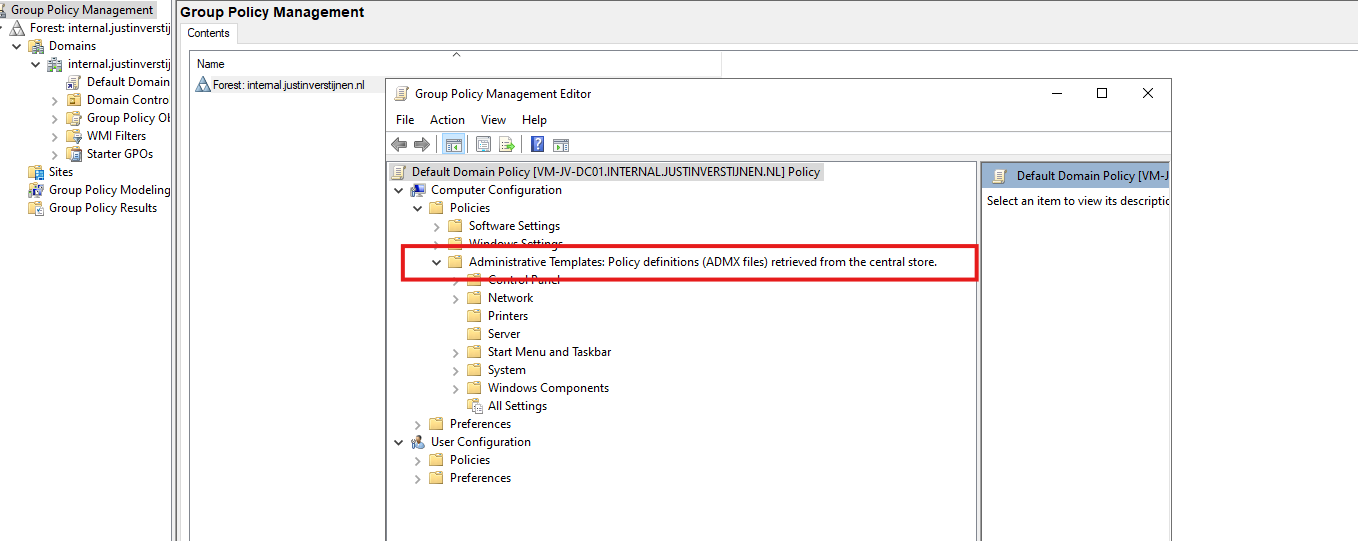Switch to the Contents tab
This screenshot has height=541, width=1358.
point(209,33)
